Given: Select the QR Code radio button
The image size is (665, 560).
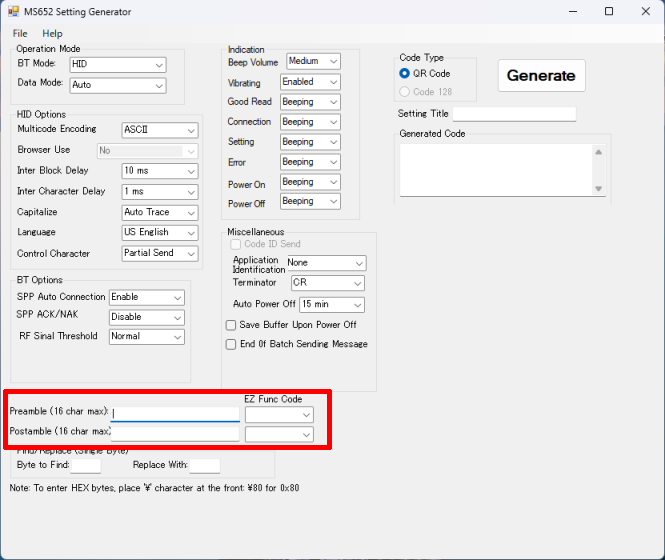Looking at the screenshot, I should pyautogui.click(x=405, y=73).
